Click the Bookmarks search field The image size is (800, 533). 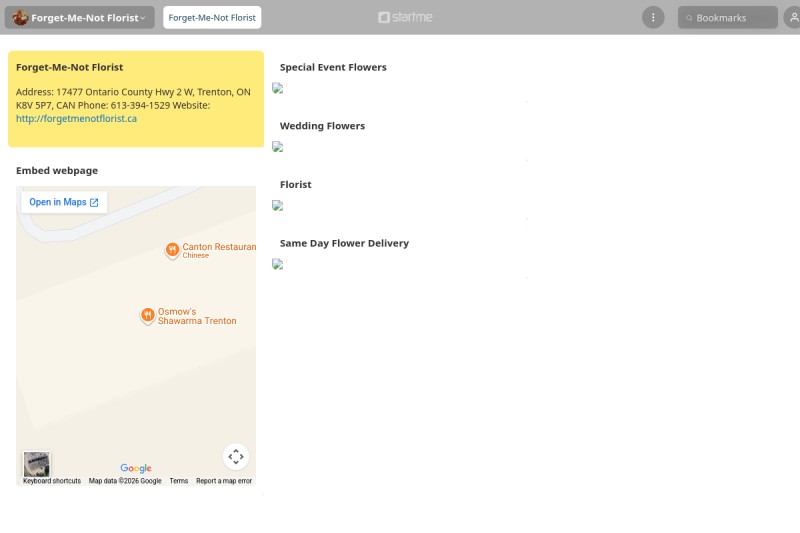[x=728, y=17]
